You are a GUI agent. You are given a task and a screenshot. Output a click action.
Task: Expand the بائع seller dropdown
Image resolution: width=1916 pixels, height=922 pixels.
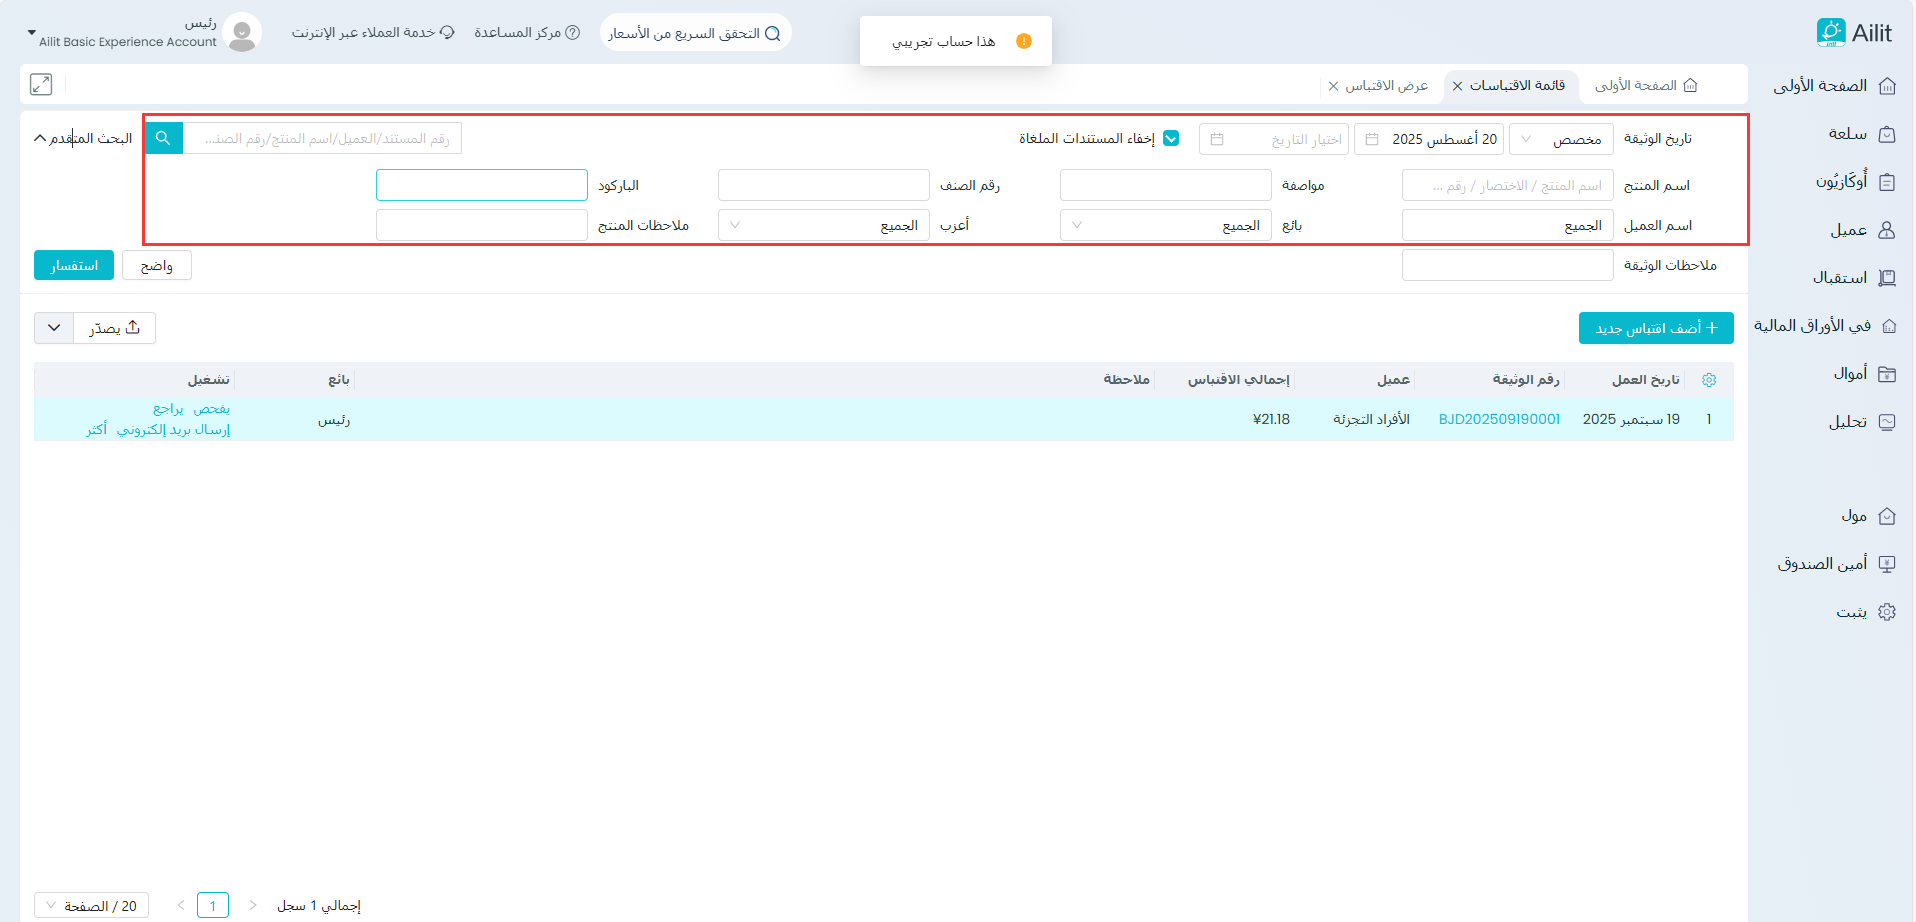point(1165,226)
